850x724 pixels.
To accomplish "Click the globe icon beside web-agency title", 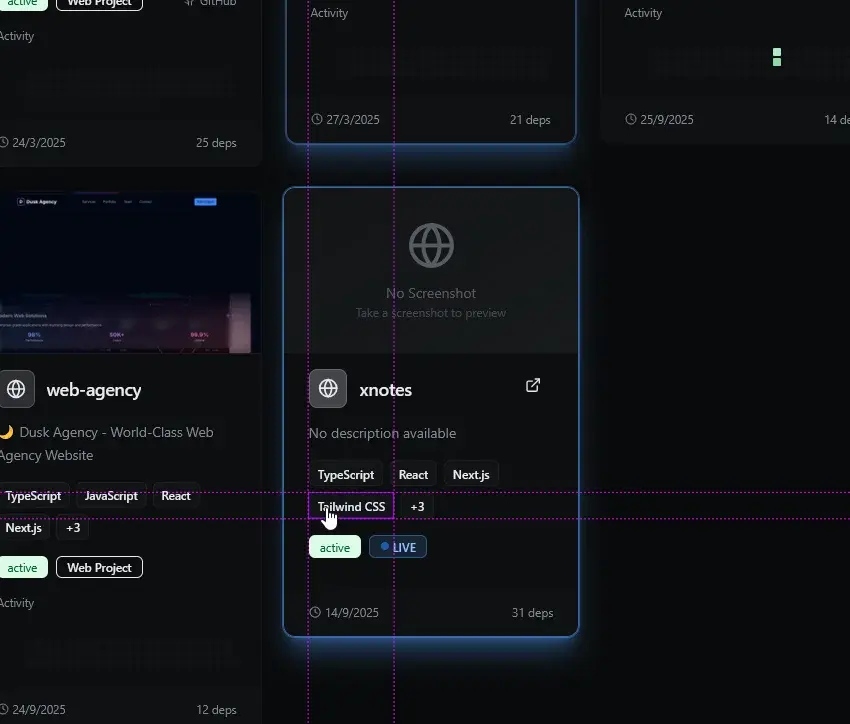I will point(16,389).
